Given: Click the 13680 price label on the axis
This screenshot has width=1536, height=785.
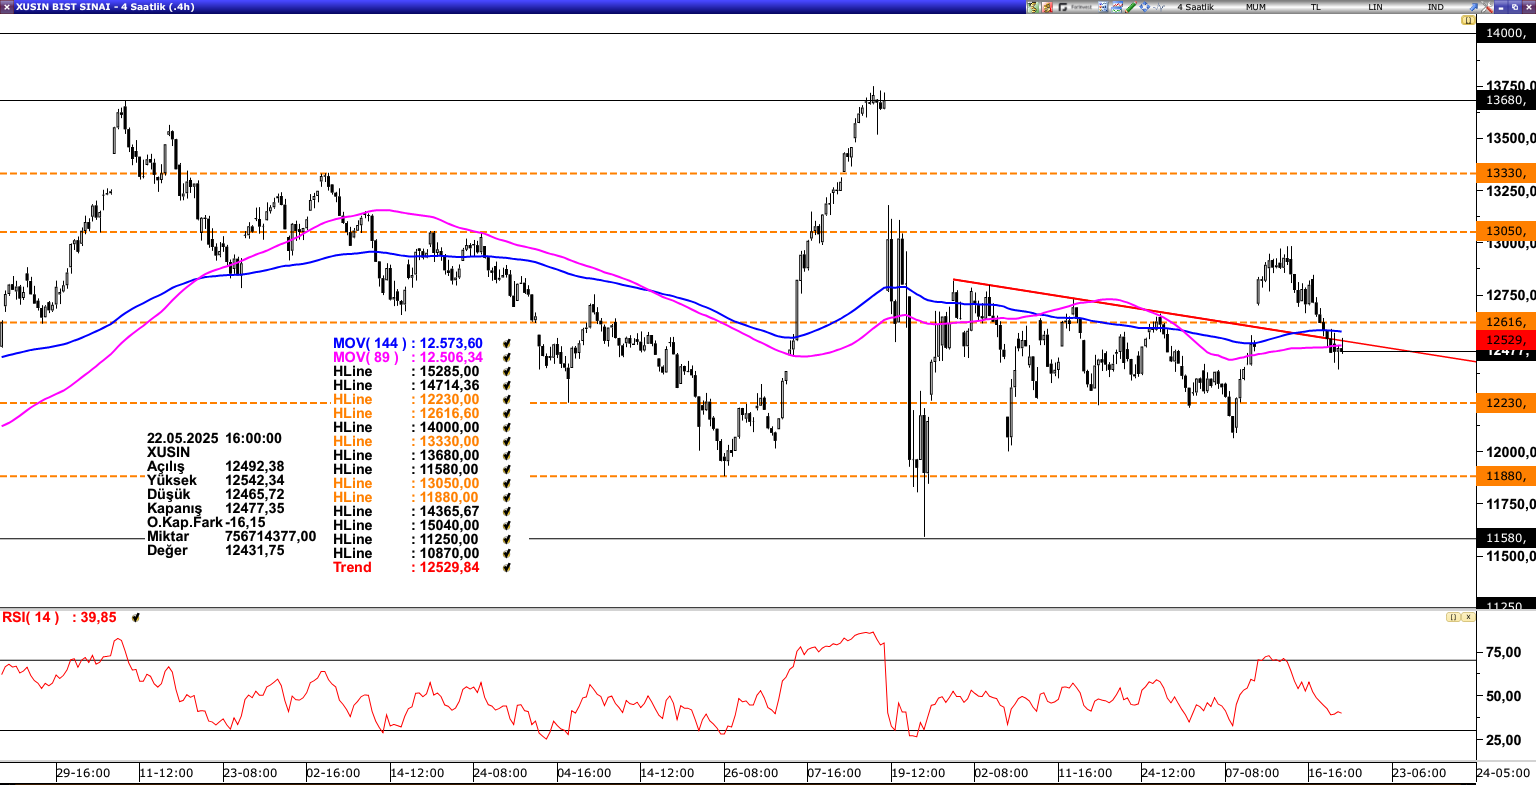Looking at the screenshot, I should (x=1506, y=100).
